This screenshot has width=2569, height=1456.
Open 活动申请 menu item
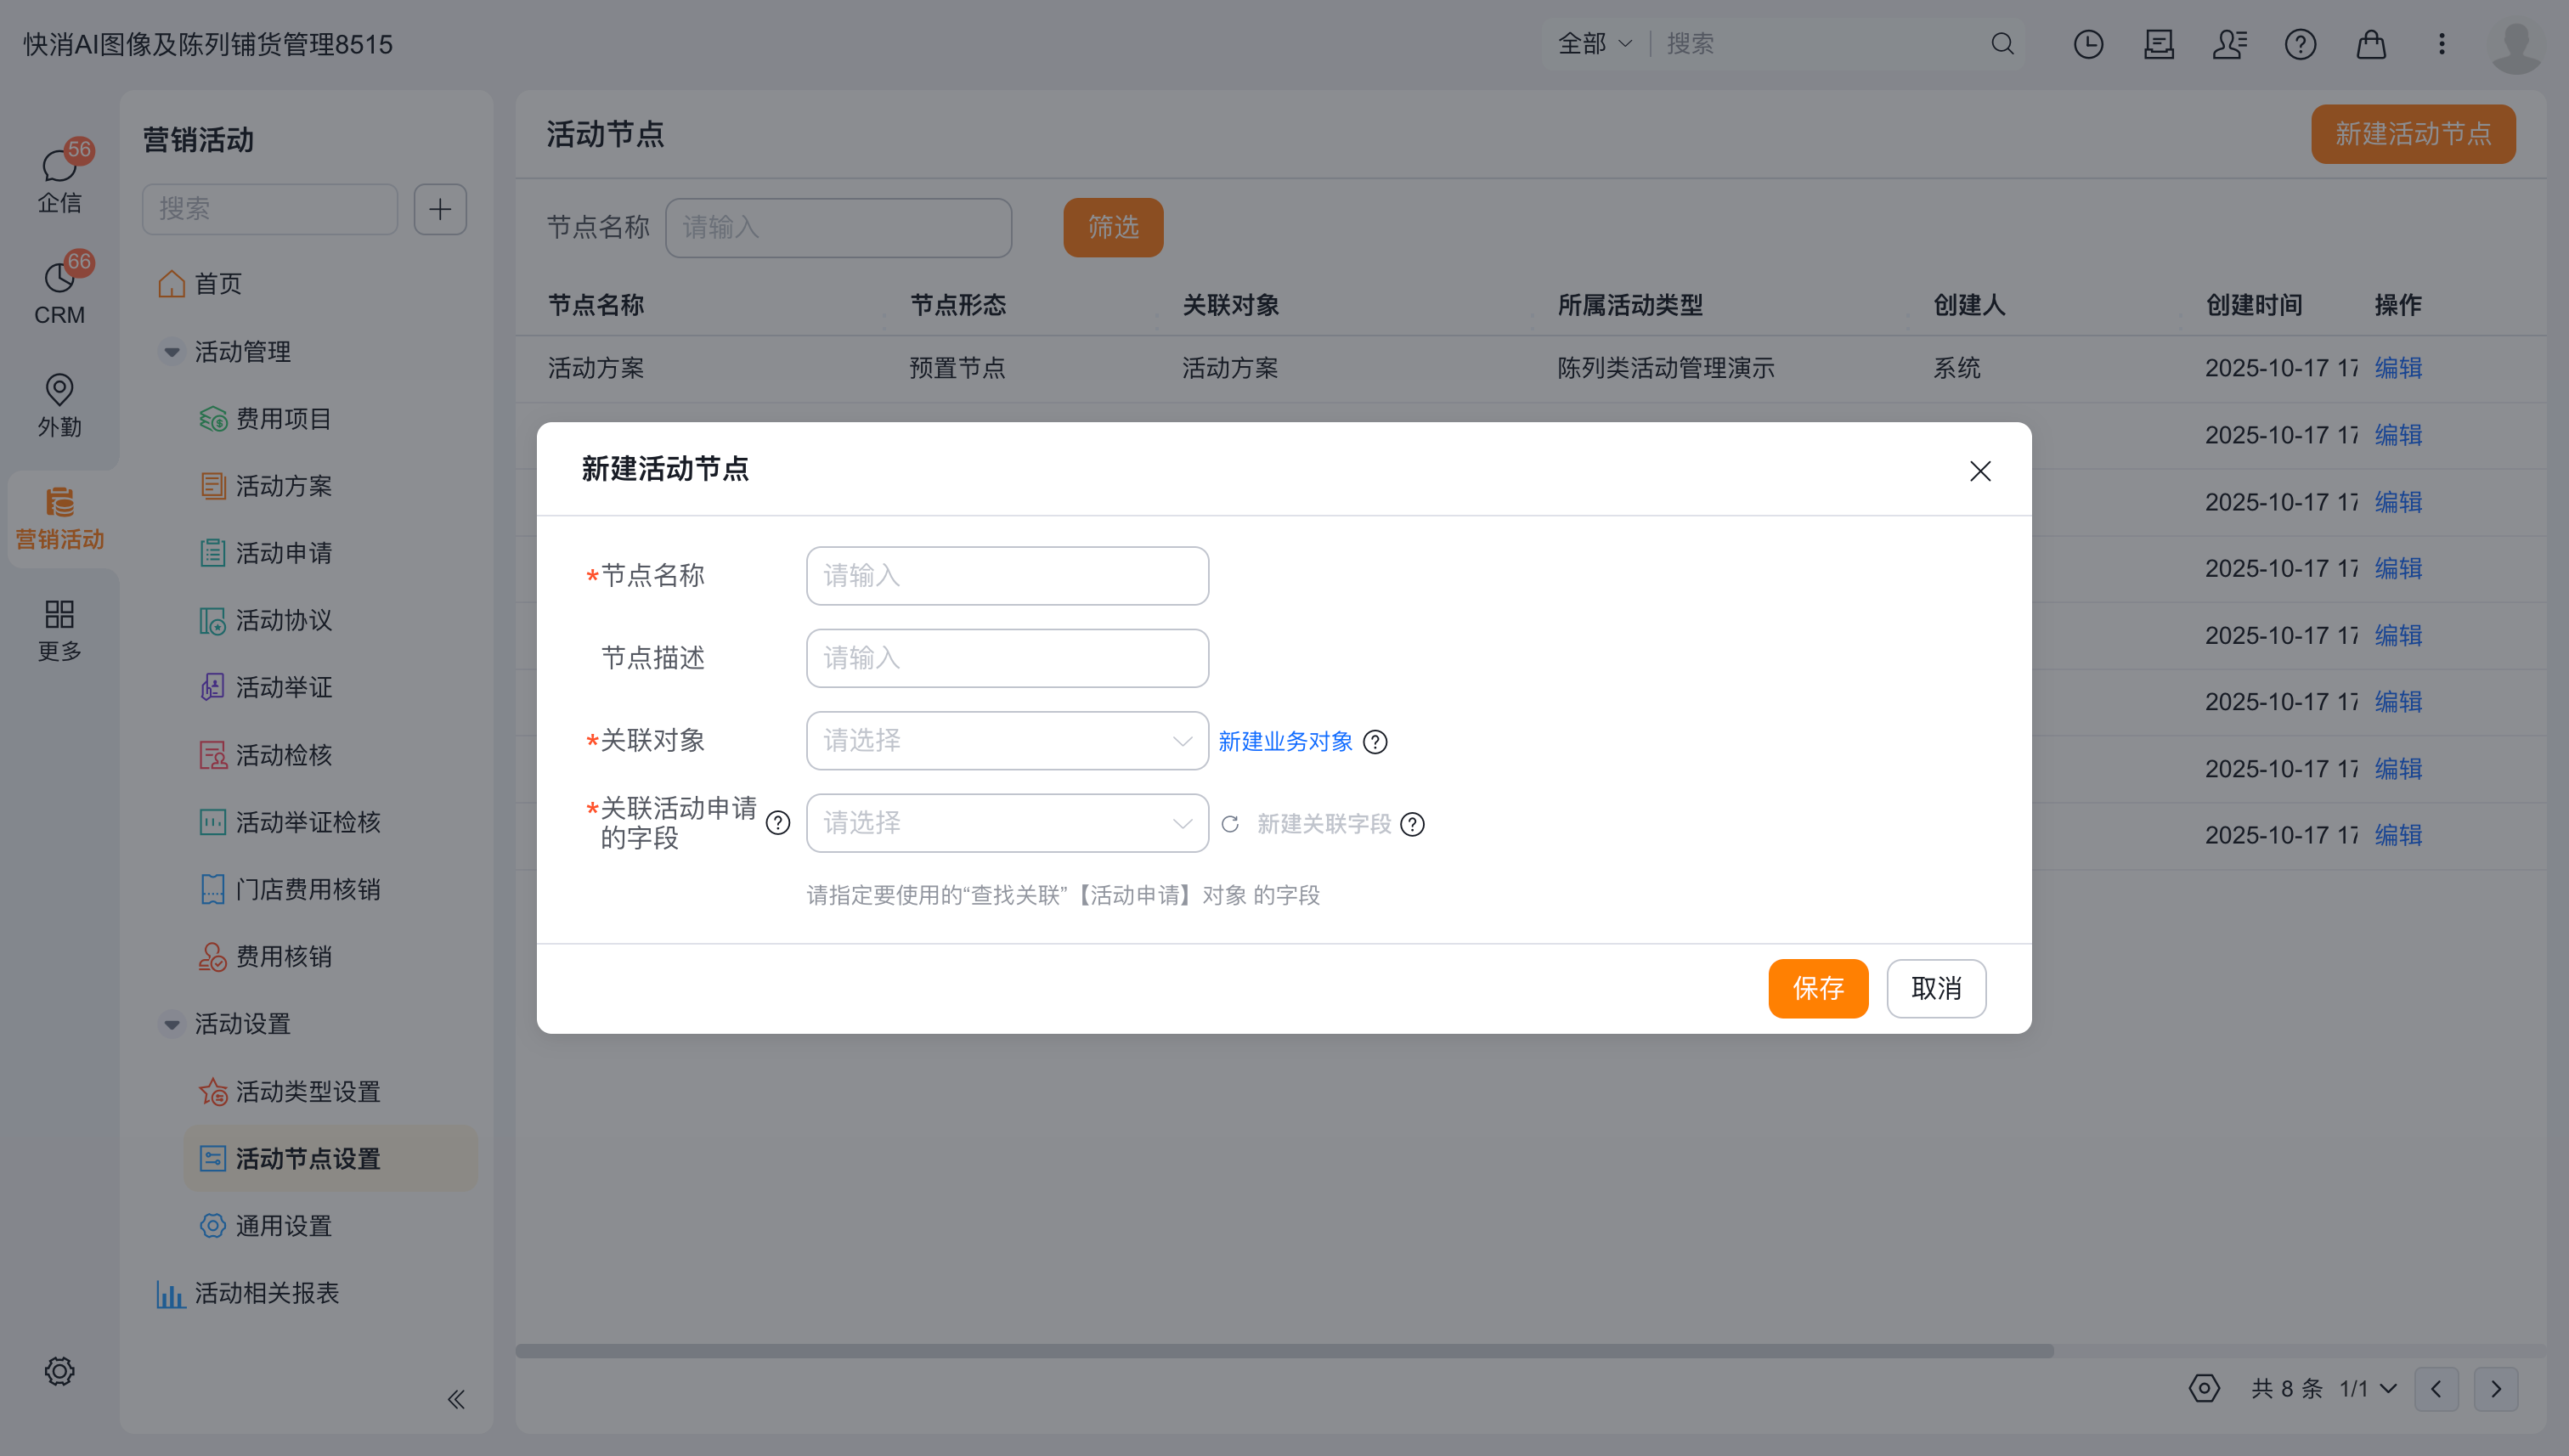click(265, 553)
